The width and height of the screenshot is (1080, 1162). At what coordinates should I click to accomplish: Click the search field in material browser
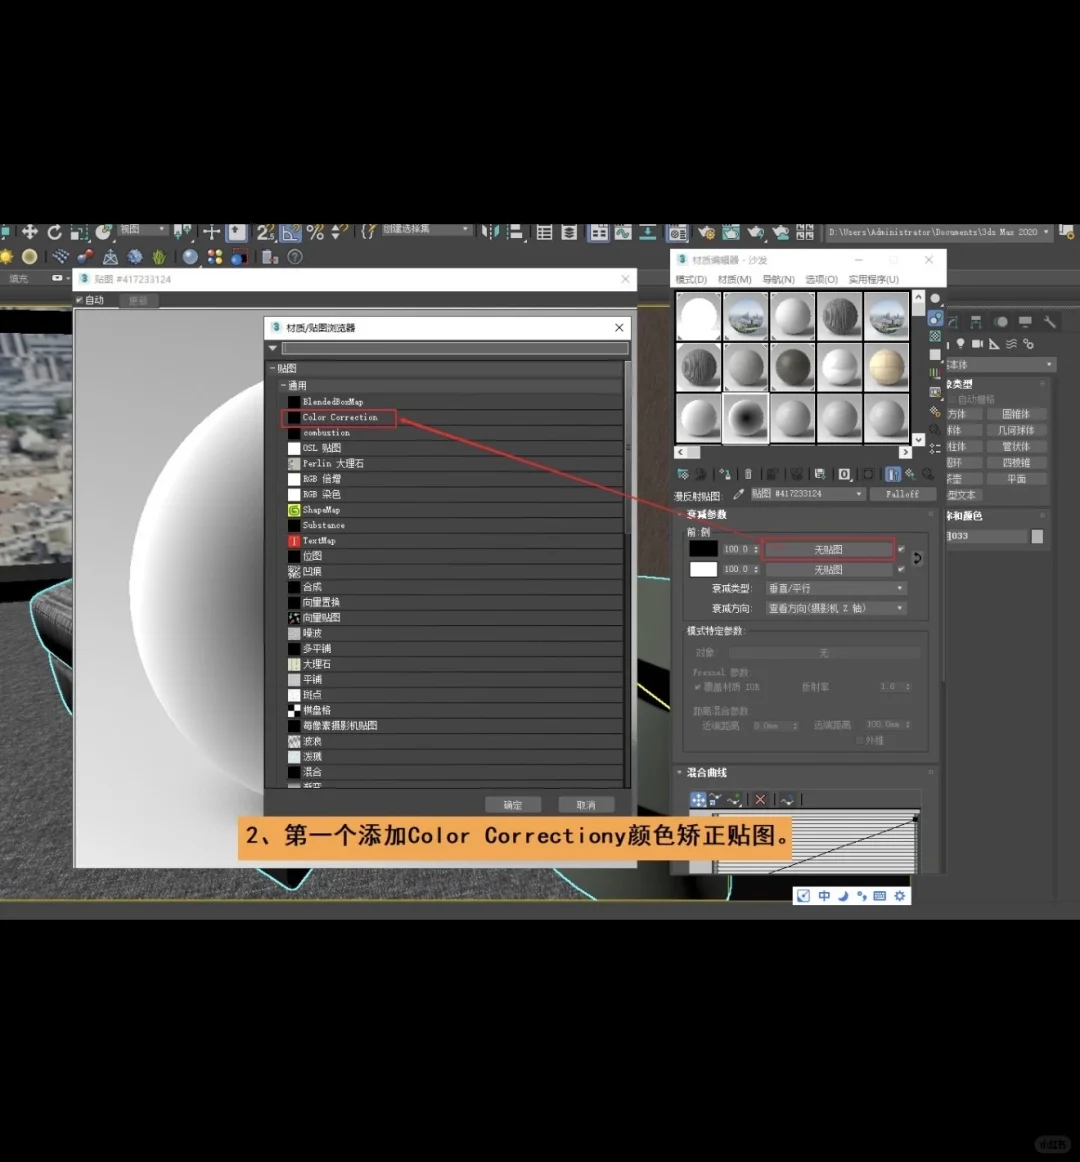pyautogui.click(x=455, y=348)
